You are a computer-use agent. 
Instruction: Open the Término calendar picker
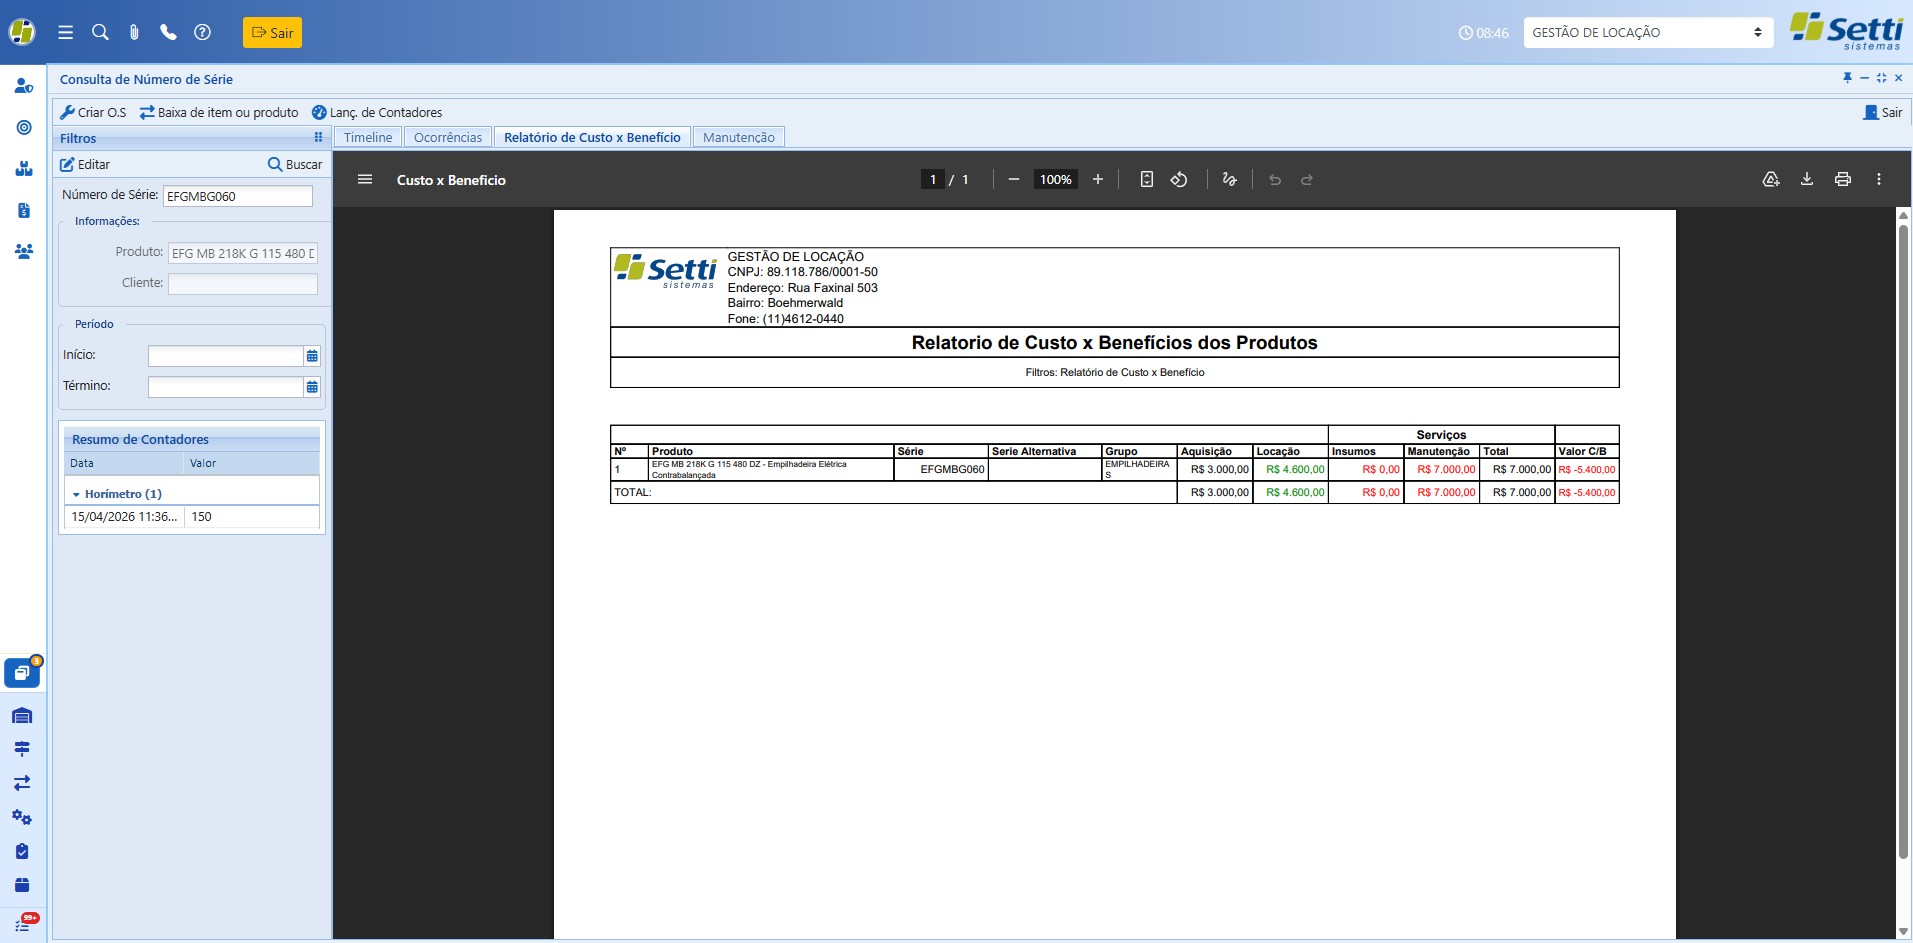point(312,387)
